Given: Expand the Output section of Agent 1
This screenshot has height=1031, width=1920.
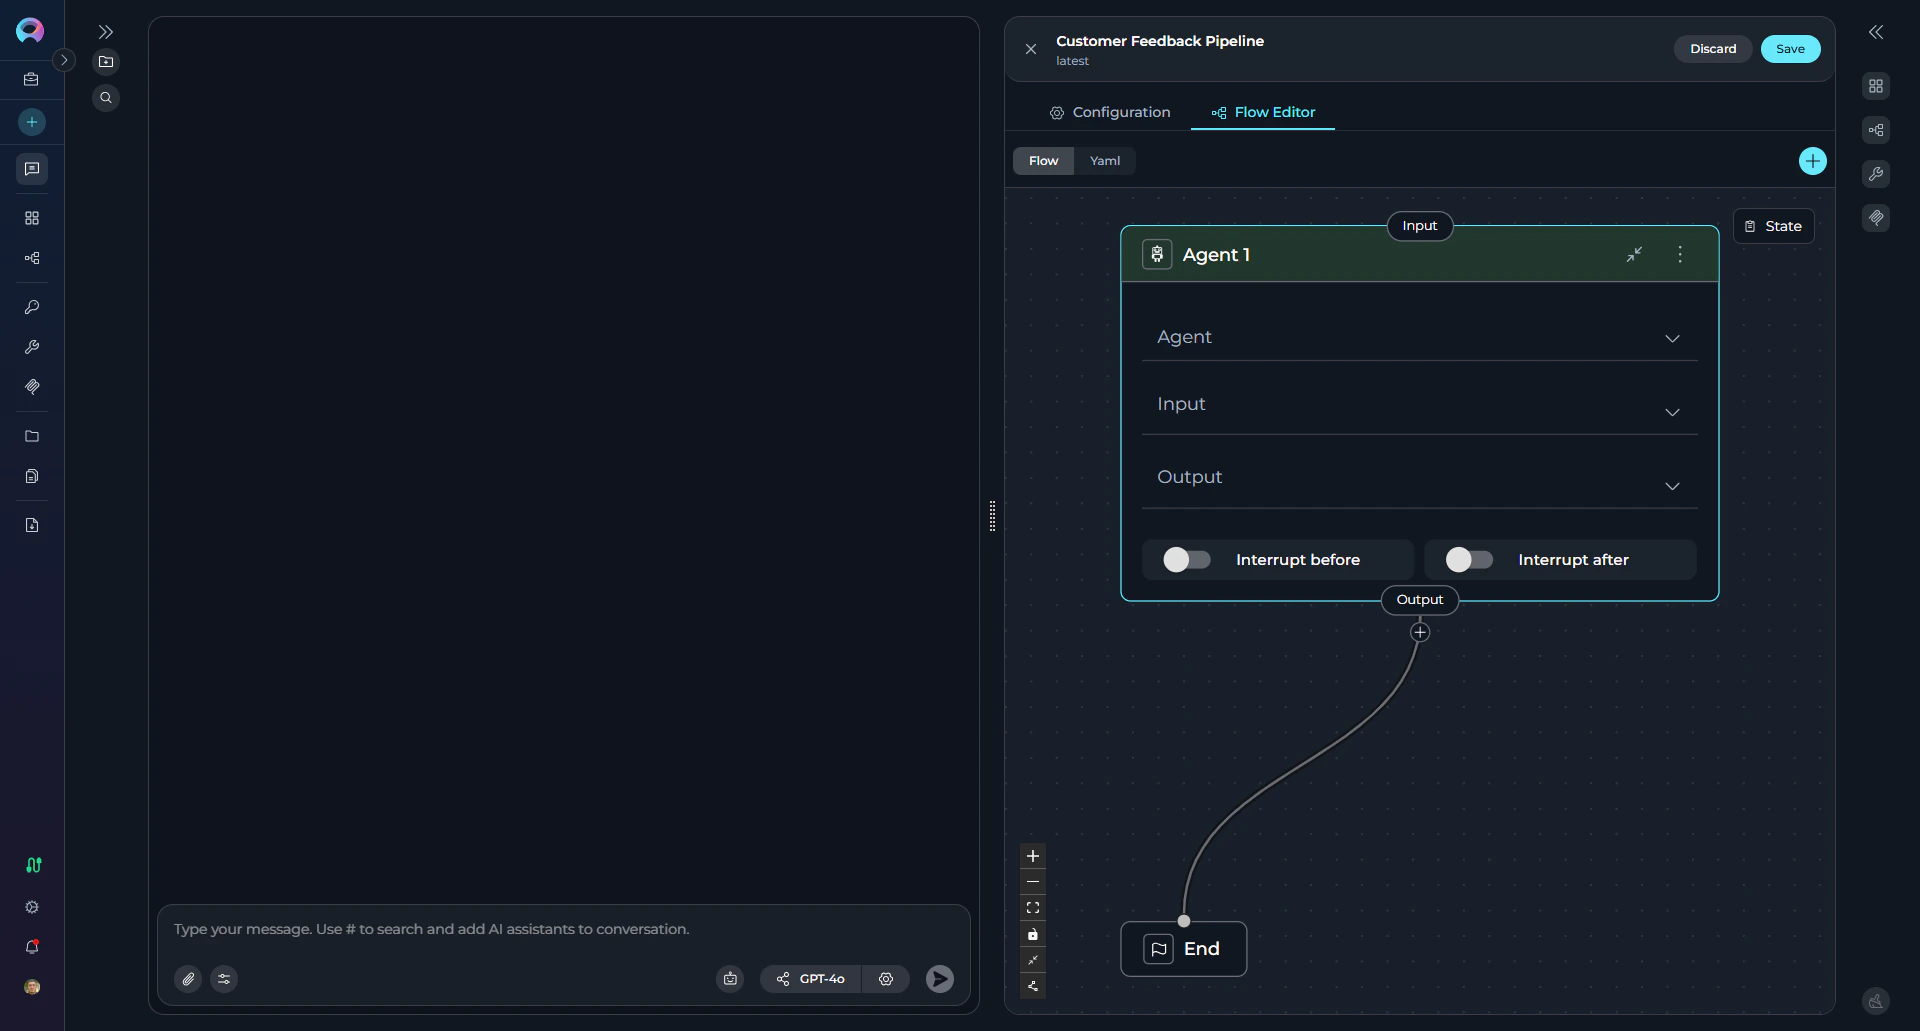Looking at the screenshot, I should click(x=1673, y=486).
